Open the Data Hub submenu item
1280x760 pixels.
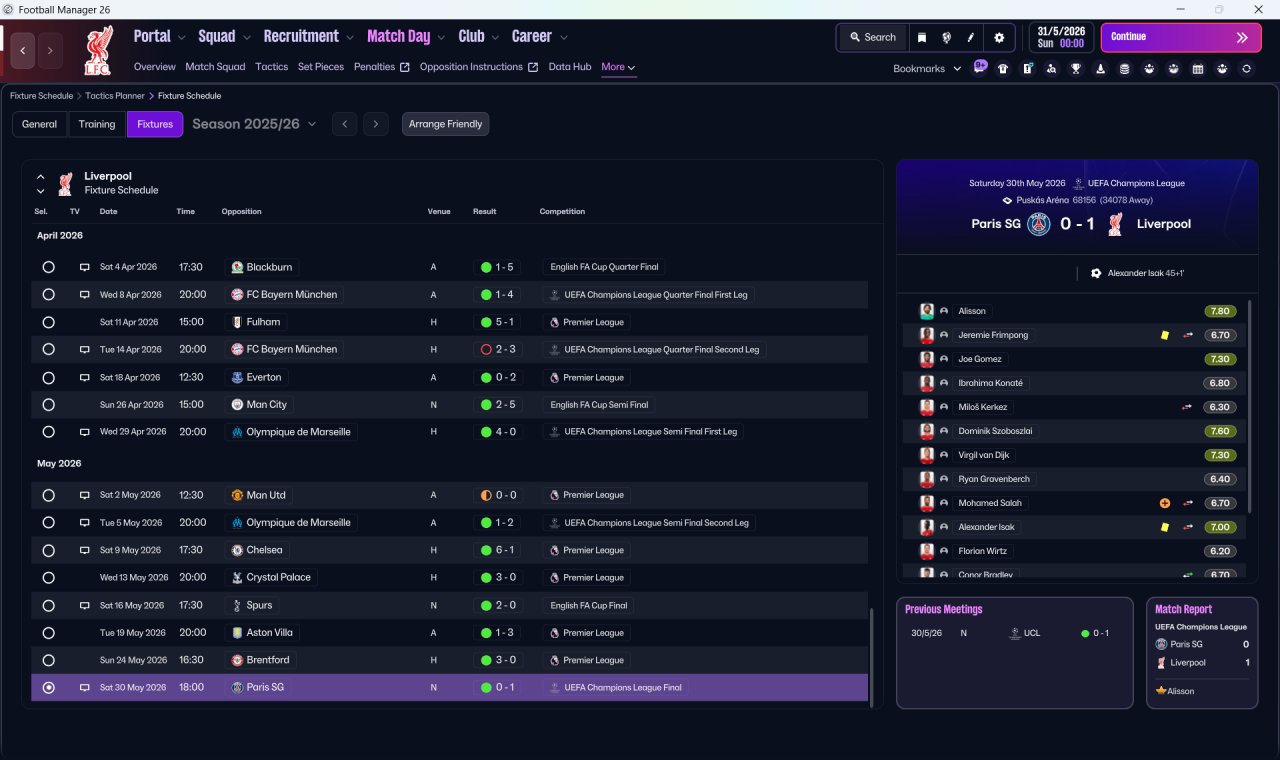[570, 67]
